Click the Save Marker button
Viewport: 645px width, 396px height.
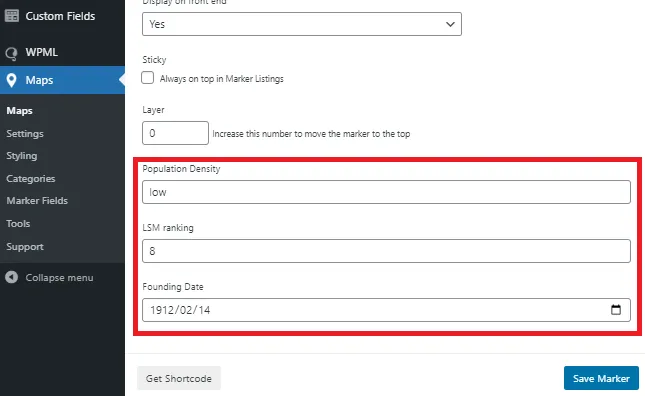click(601, 378)
